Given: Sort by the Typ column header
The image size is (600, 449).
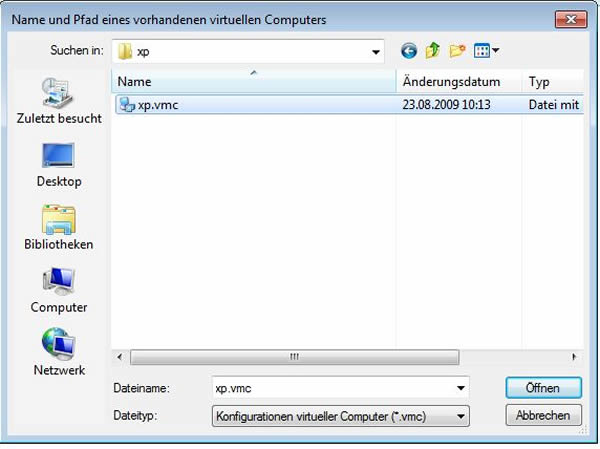Looking at the screenshot, I should coord(553,81).
